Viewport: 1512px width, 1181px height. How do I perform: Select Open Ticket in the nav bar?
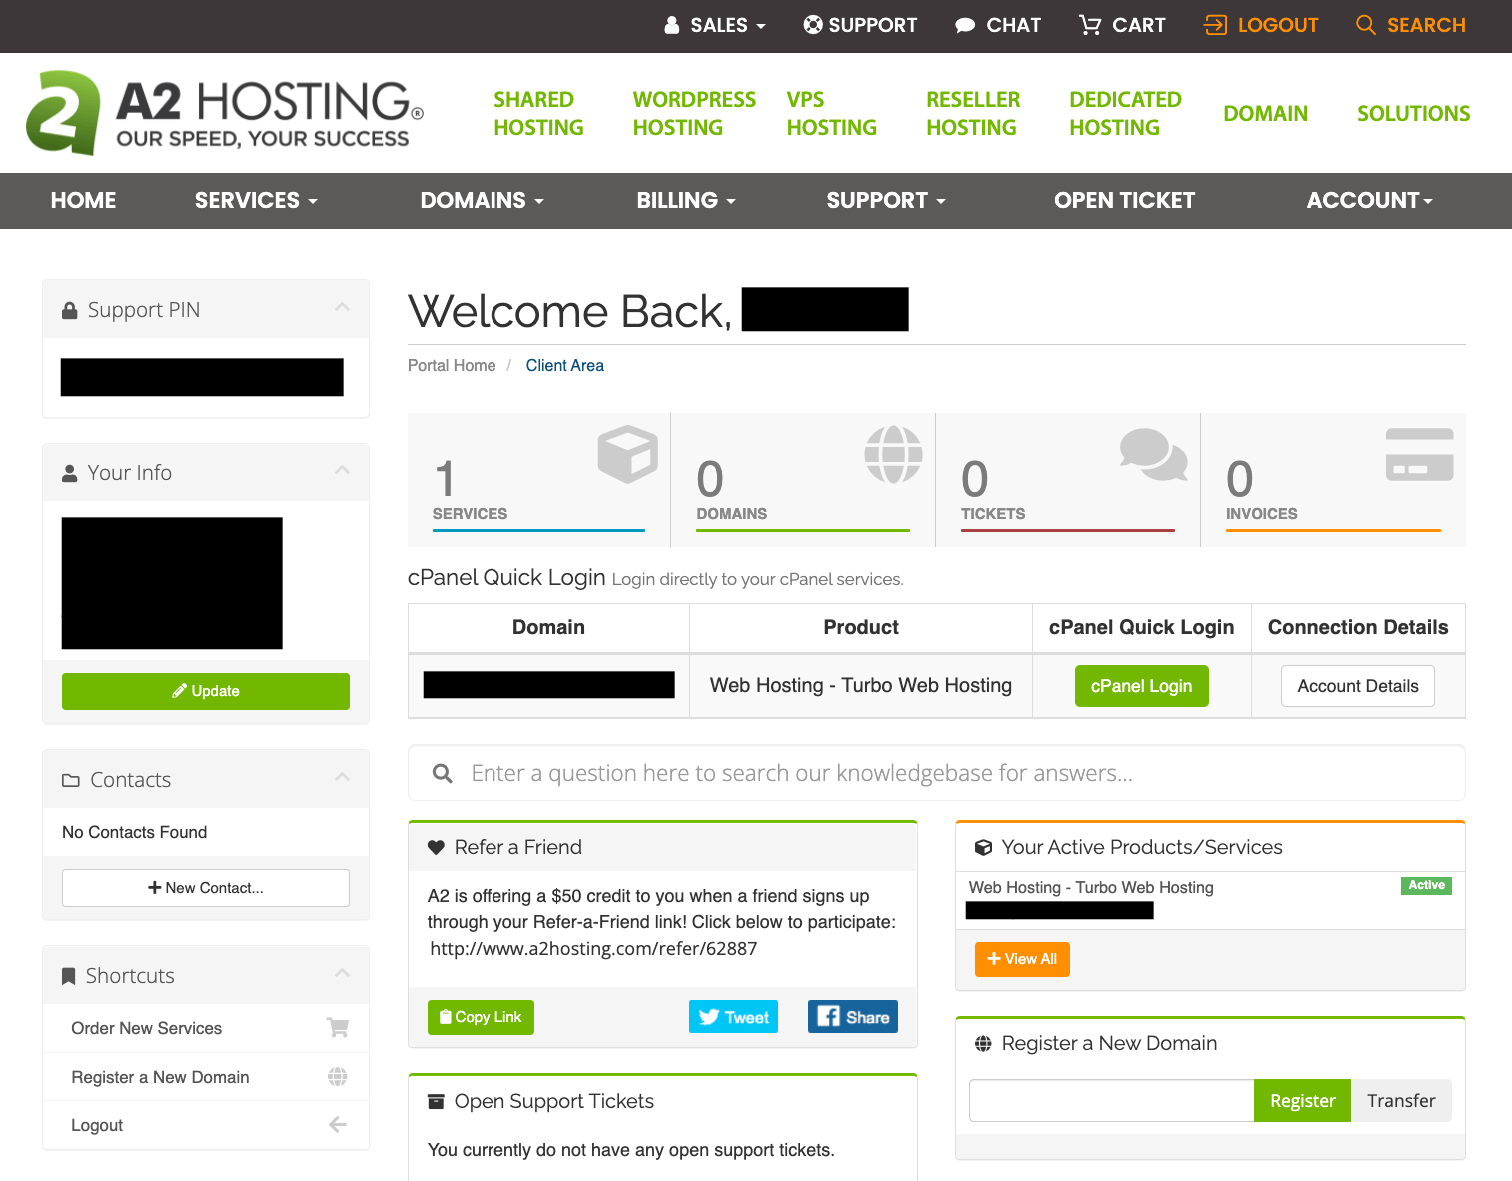pyautogui.click(x=1124, y=200)
